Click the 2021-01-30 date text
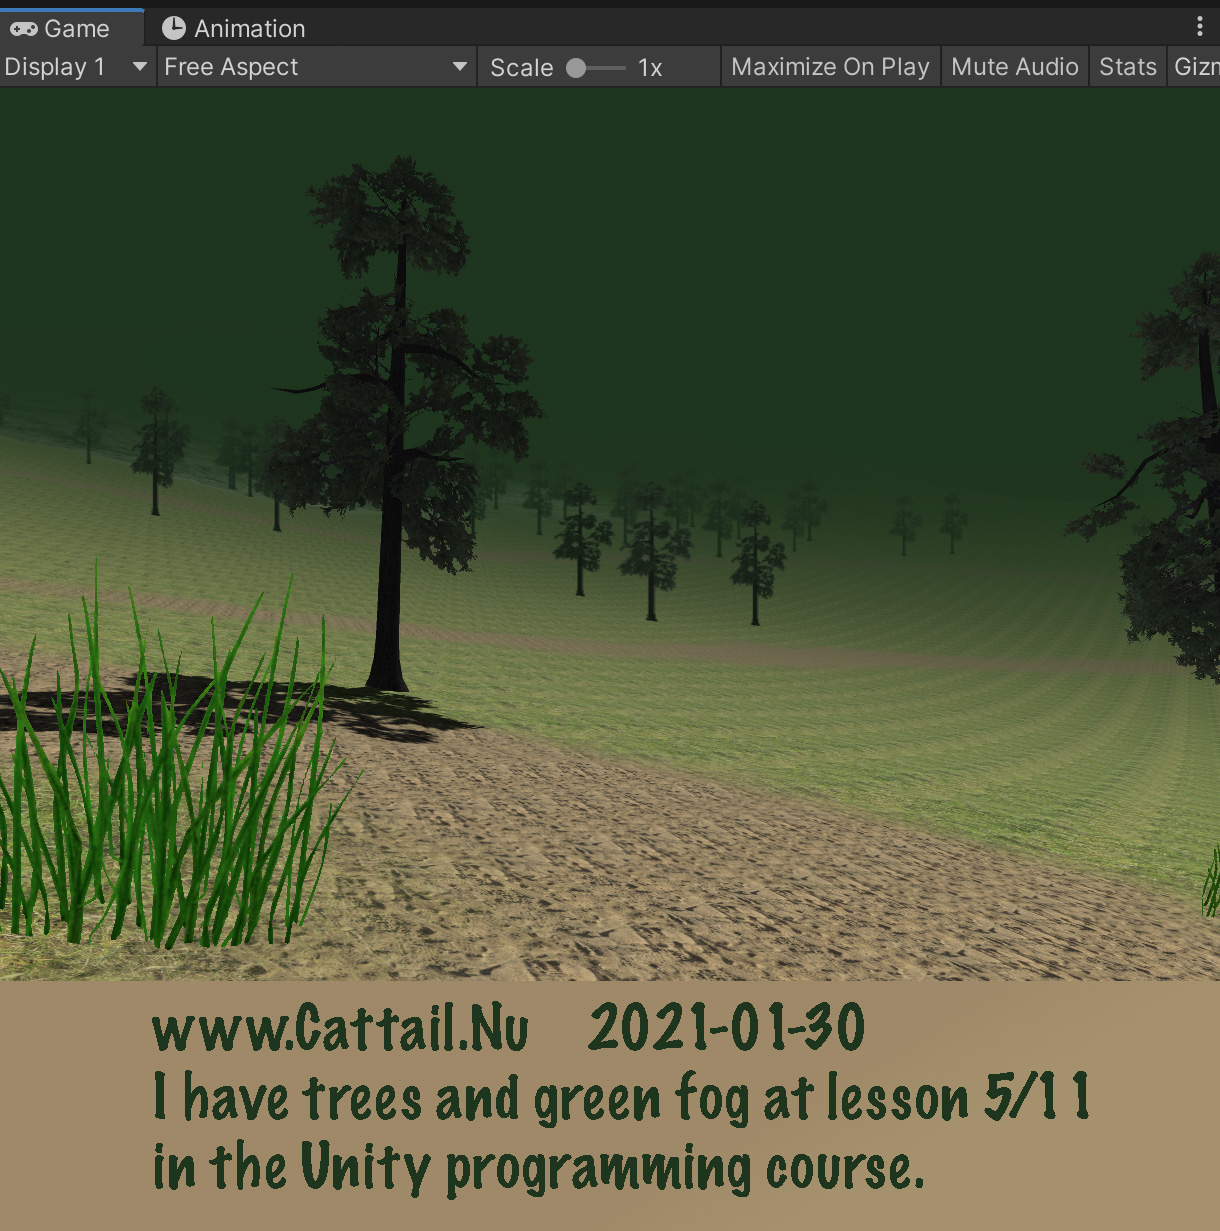 click(x=726, y=1028)
